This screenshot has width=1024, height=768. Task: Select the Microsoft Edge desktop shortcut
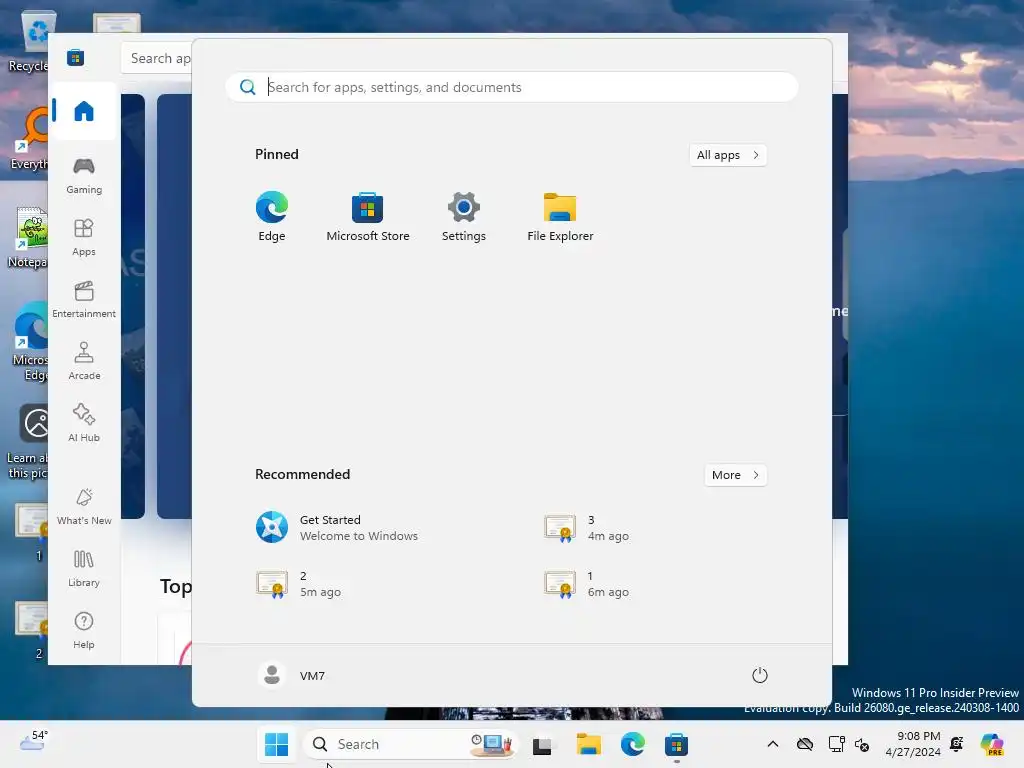(x=29, y=341)
